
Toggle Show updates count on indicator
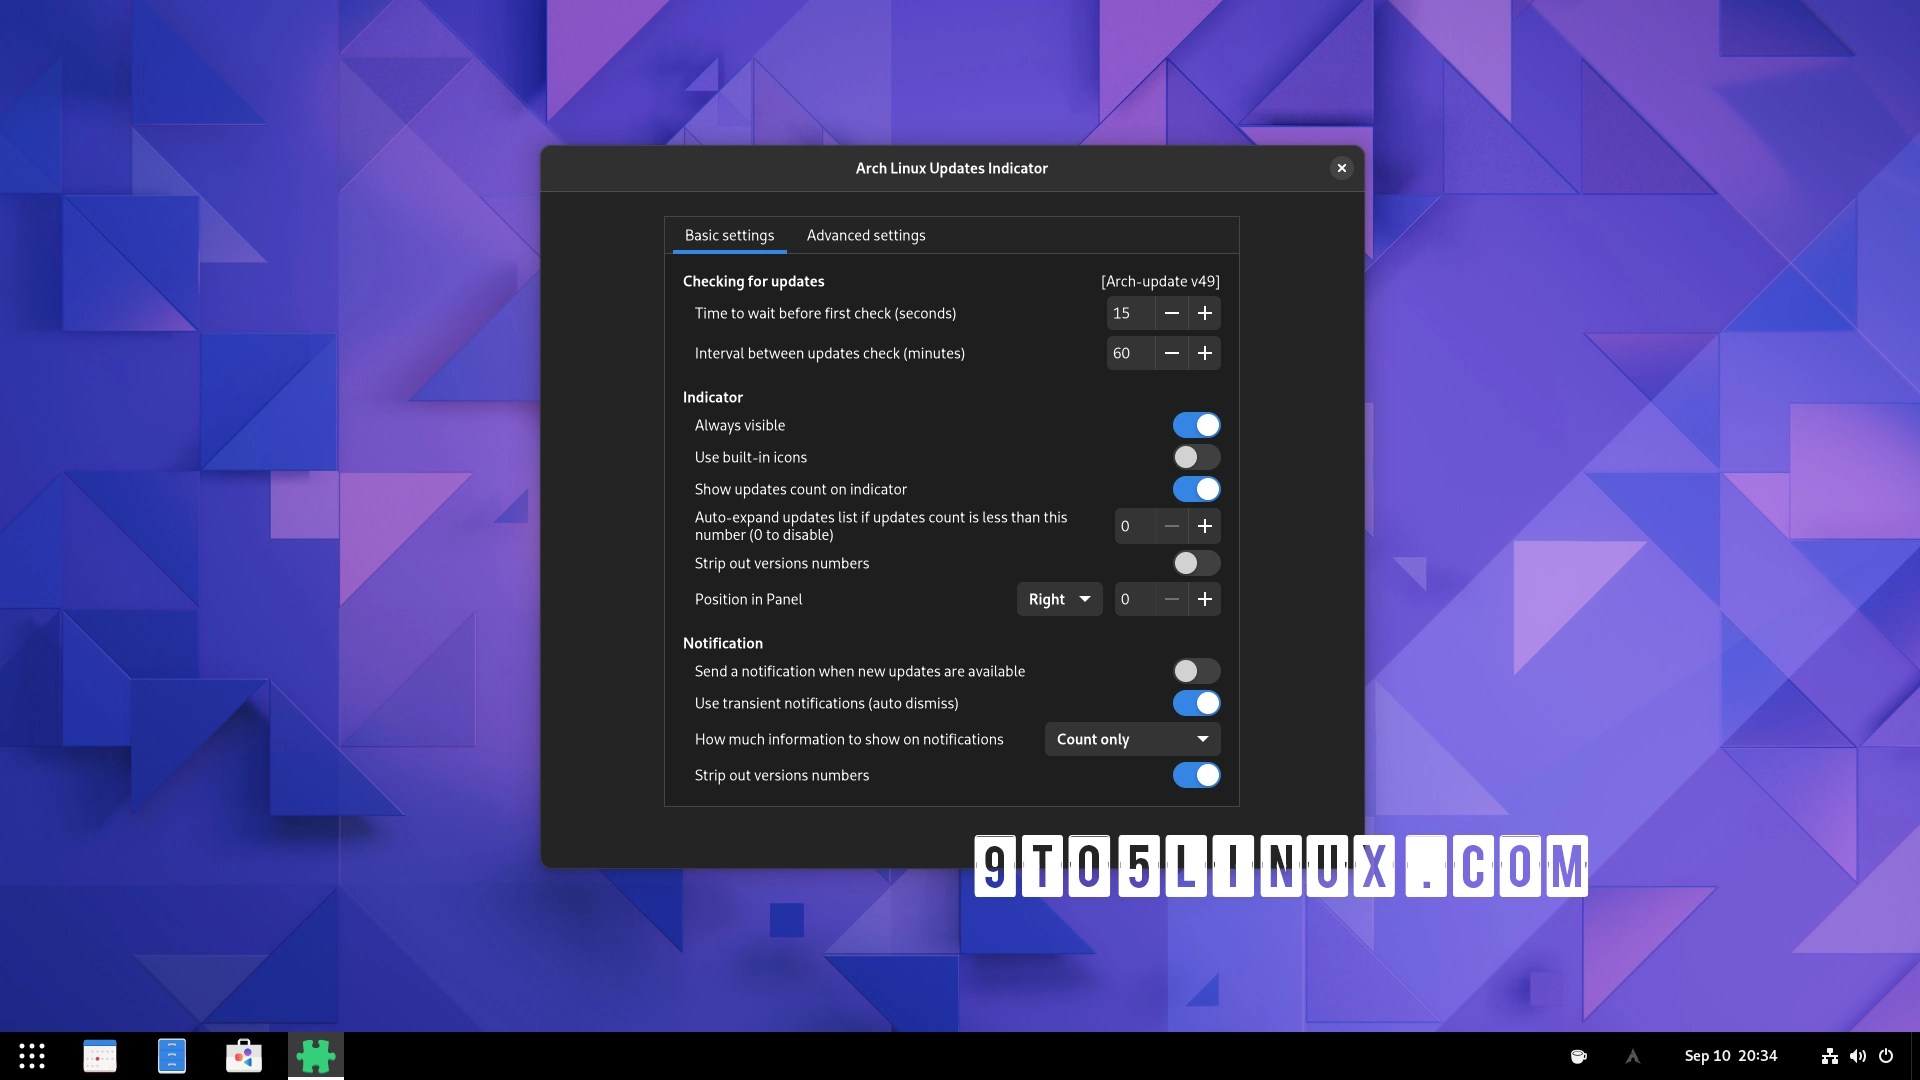pos(1197,489)
